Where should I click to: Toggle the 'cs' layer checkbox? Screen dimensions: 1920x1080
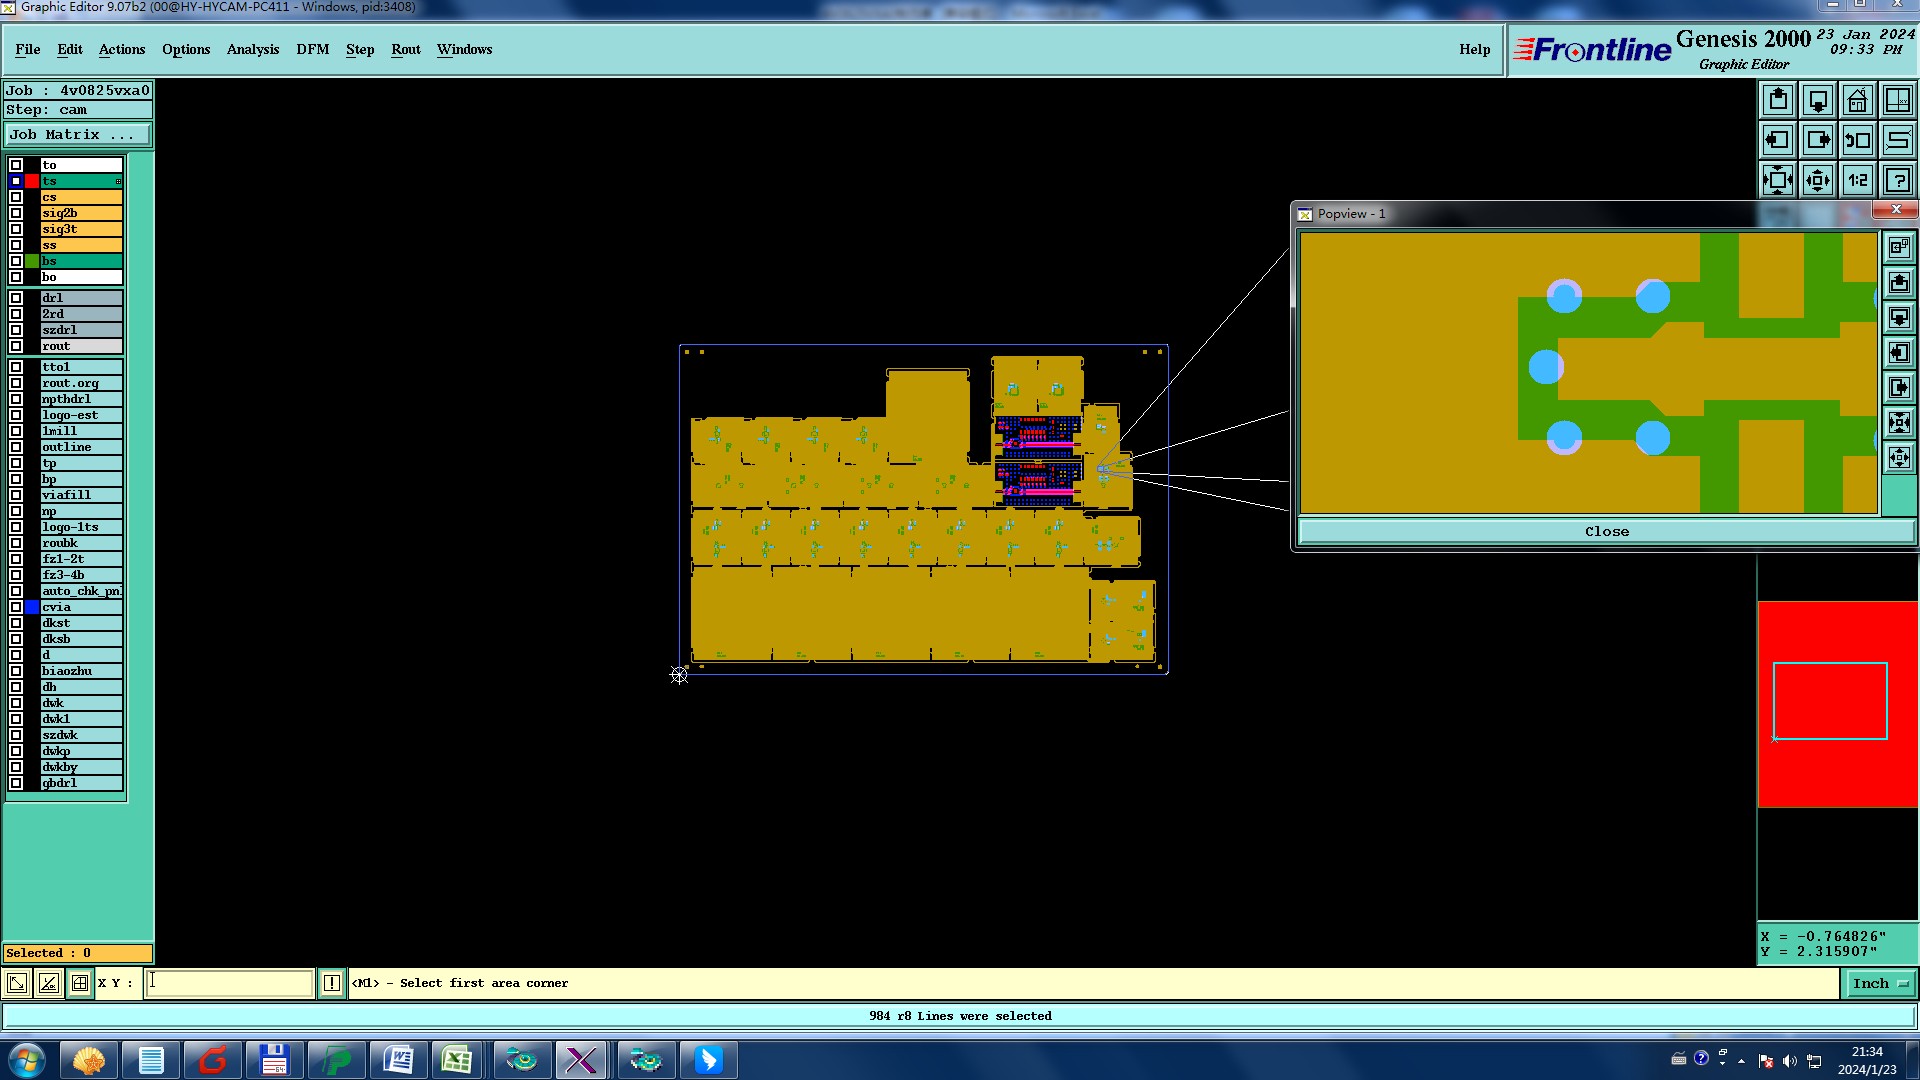[16, 197]
